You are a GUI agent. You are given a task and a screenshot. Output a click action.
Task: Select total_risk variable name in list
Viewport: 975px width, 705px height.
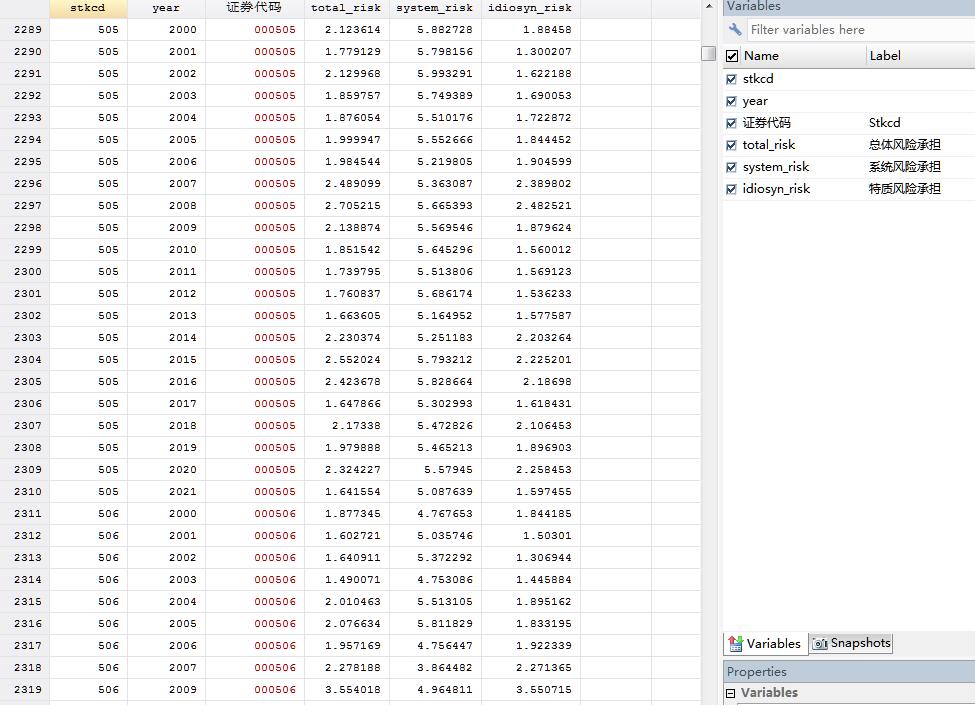tap(769, 145)
